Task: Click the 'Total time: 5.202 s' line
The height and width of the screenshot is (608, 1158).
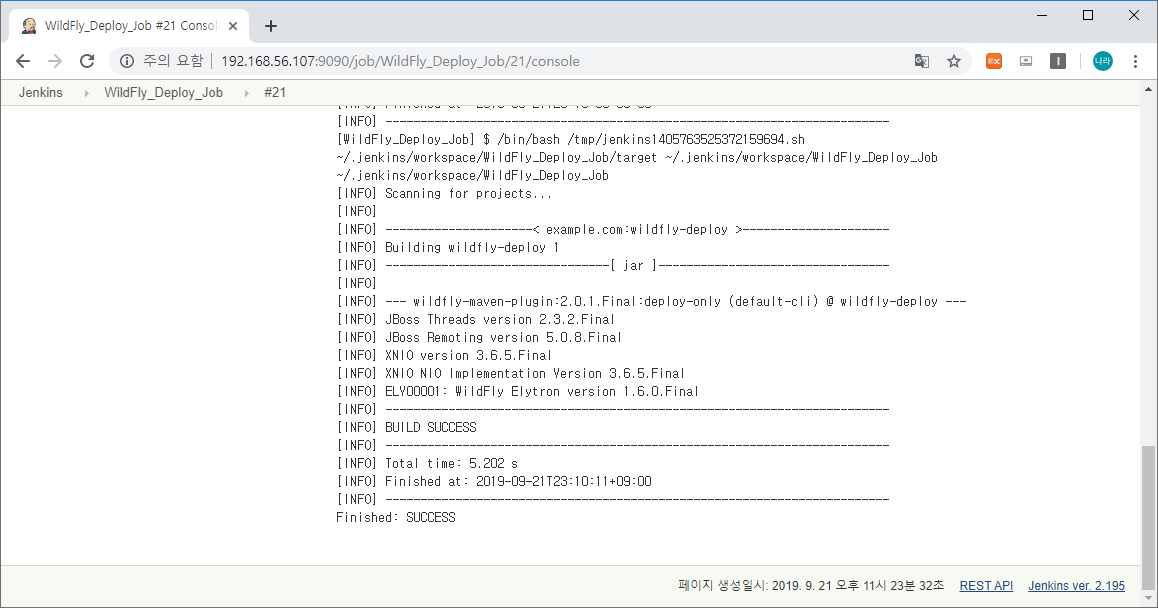Action: point(427,464)
